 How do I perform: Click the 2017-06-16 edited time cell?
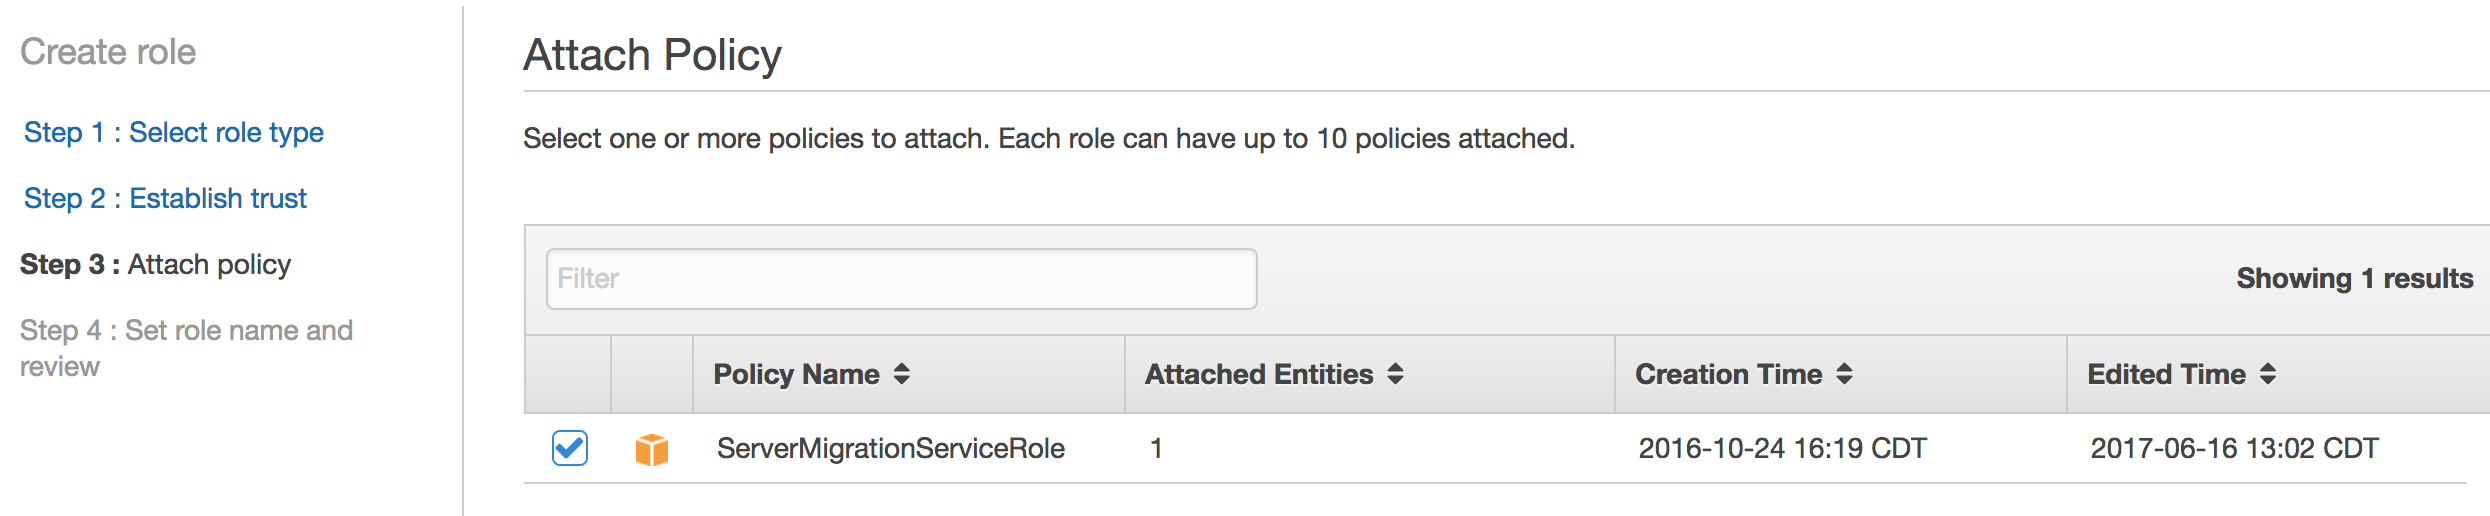click(2234, 448)
